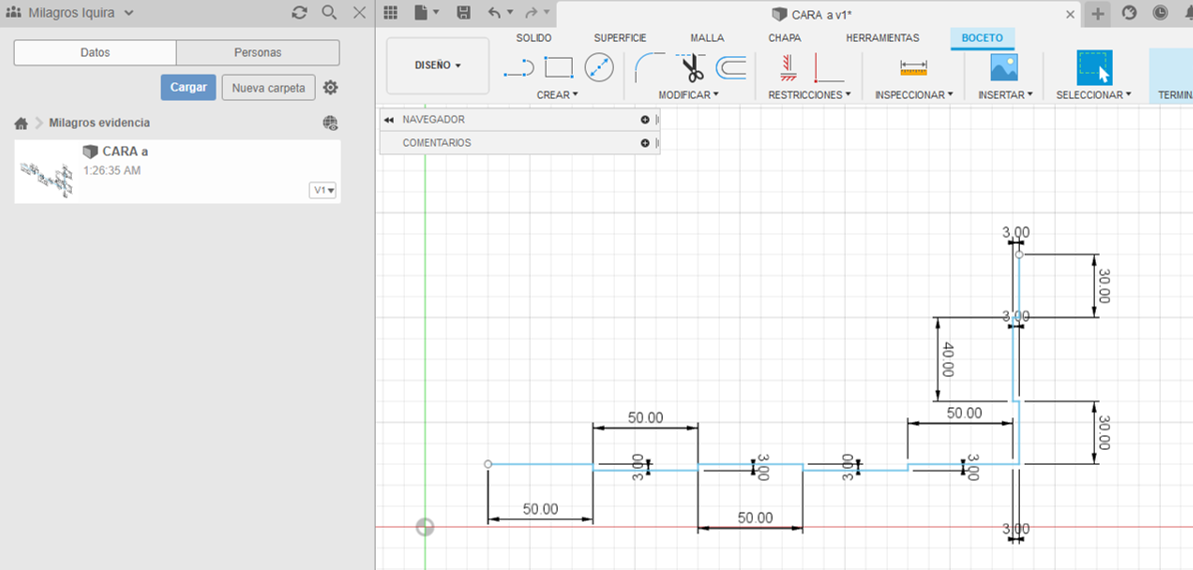Image resolution: width=1193 pixels, height=570 pixels.
Task: Open the Milagros Iquira team dropdown
Action: [70, 13]
